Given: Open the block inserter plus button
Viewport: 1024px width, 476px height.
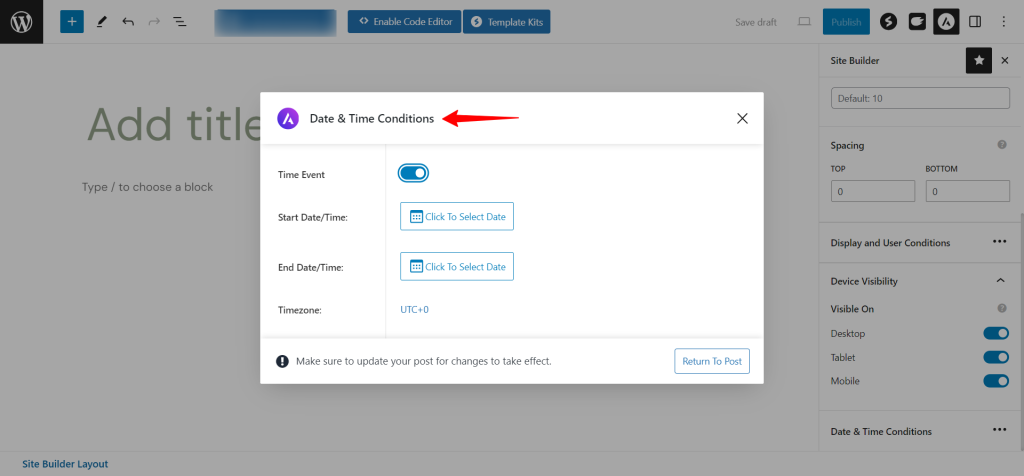Looking at the screenshot, I should click(x=72, y=22).
